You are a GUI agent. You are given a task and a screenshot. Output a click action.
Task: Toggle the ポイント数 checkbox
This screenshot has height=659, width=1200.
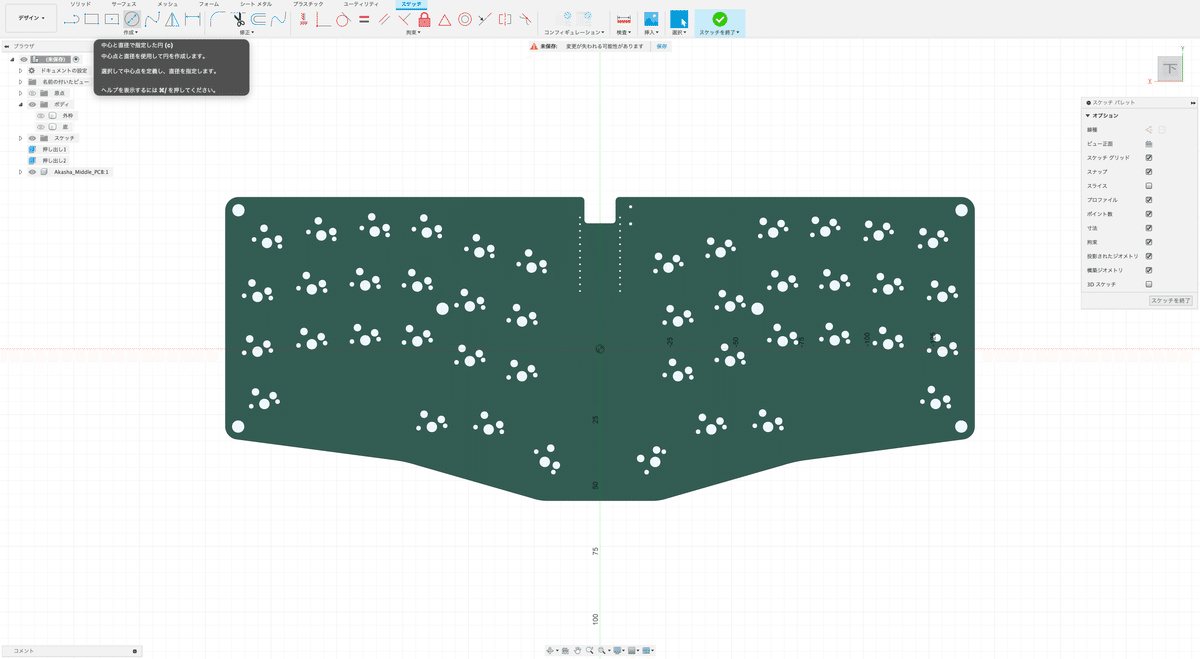[1149, 214]
